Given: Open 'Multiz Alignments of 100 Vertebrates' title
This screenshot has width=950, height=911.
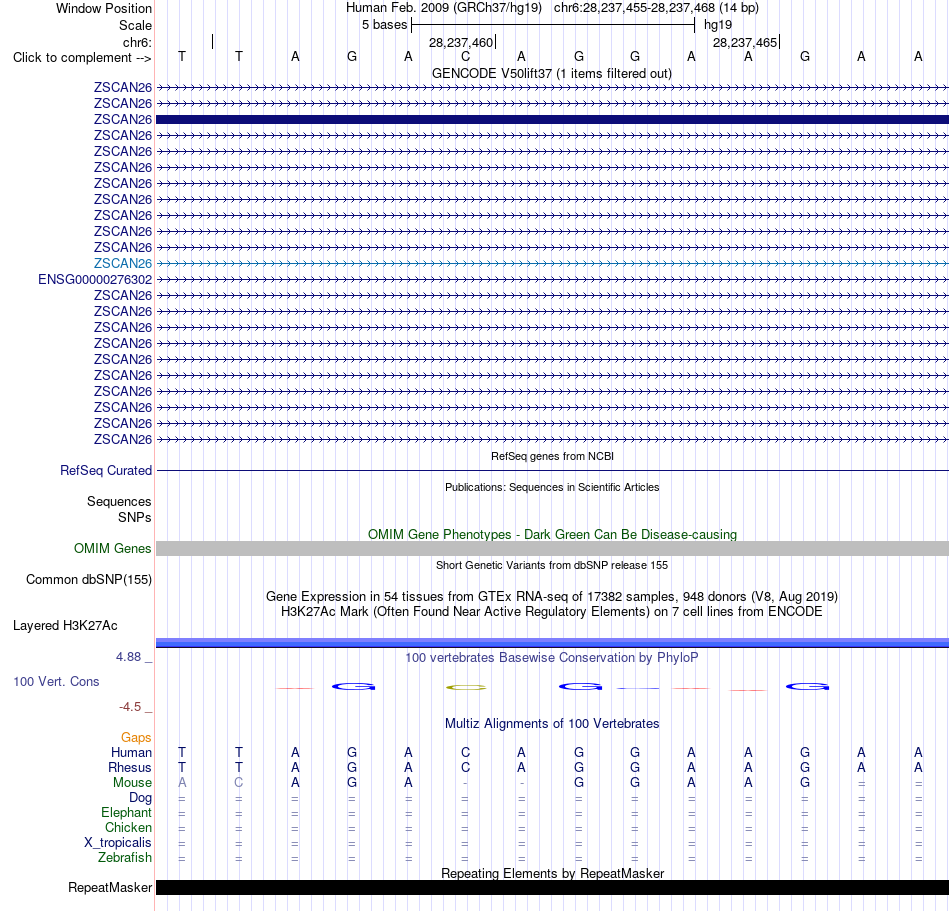Looking at the screenshot, I should (552, 724).
